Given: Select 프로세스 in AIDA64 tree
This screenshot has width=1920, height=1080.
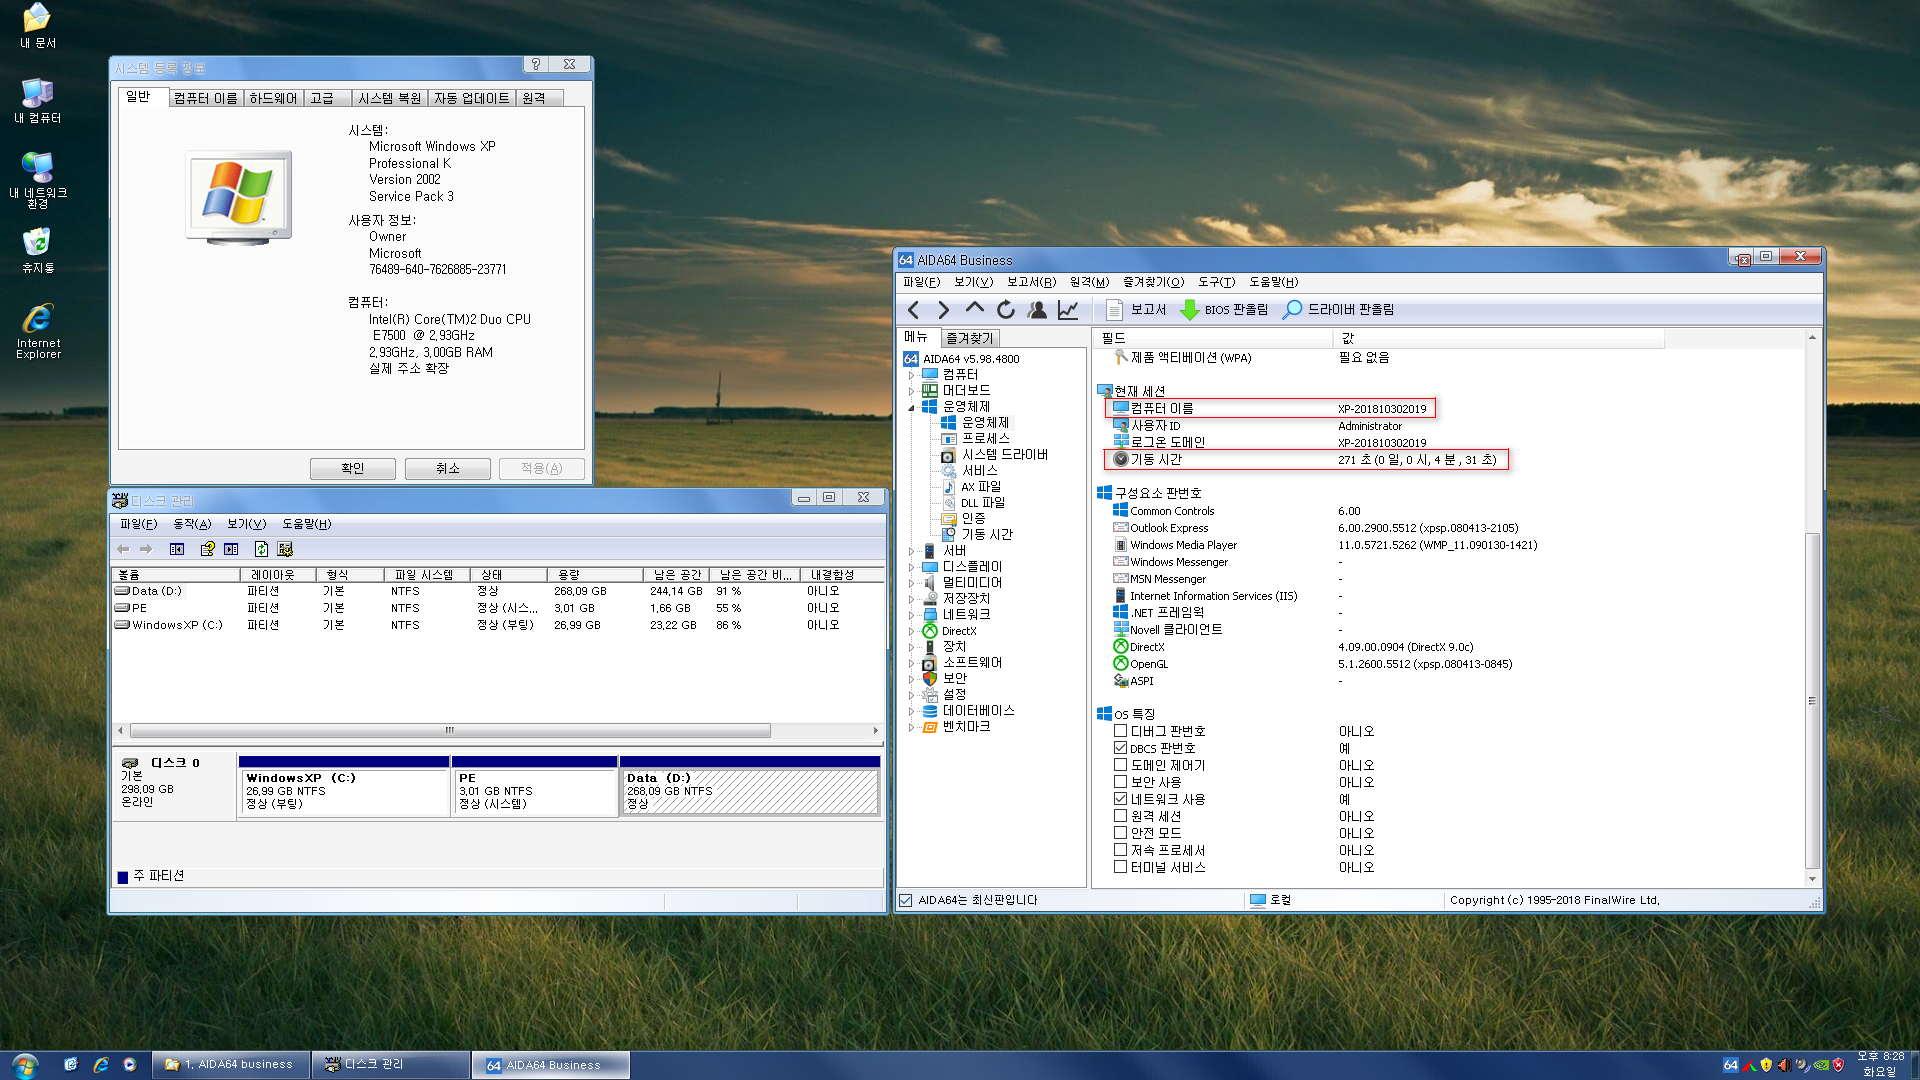Looking at the screenshot, I should click(975, 439).
